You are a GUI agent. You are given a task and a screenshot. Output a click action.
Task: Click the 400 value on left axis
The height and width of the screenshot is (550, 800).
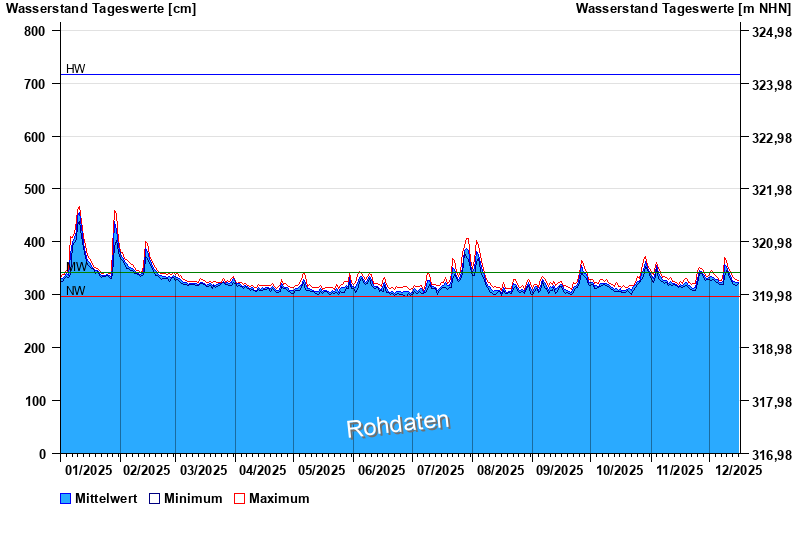pyautogui.click(x=35, y=242)
